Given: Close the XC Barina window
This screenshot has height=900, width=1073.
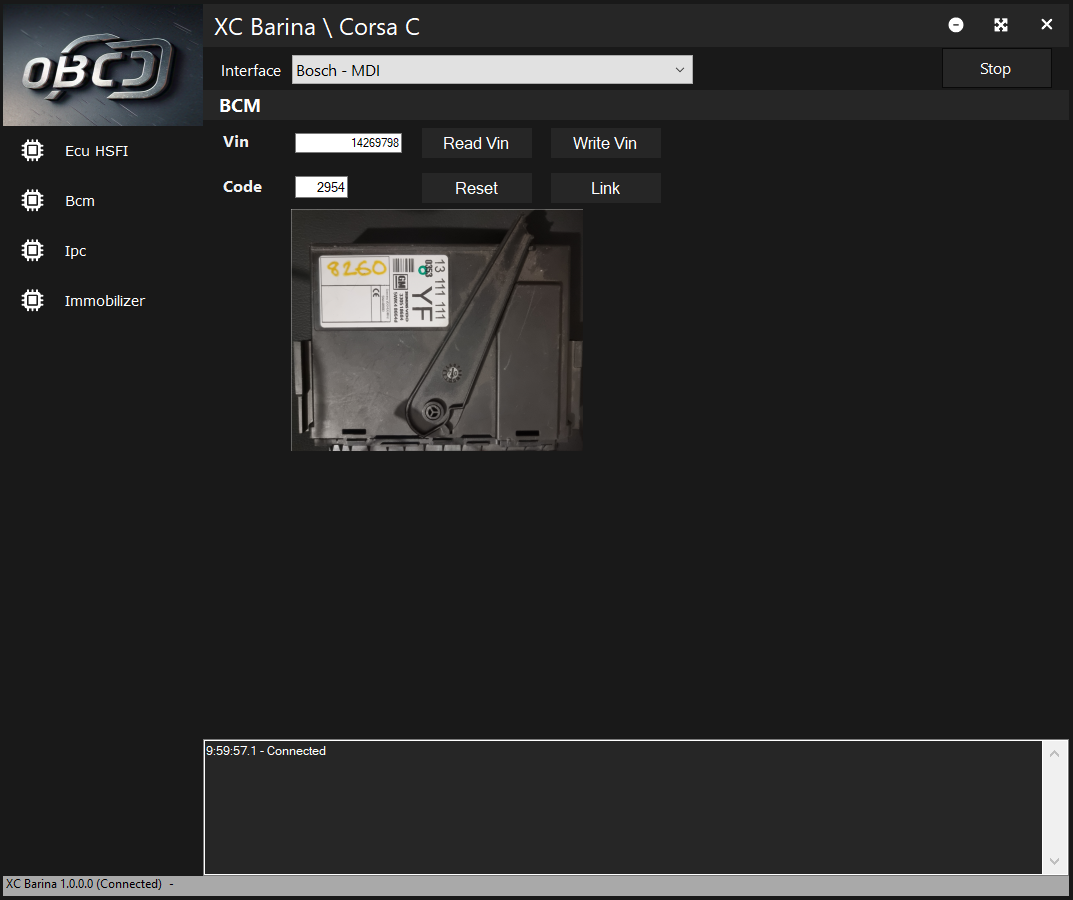Looking at the screenshot, I should (x=1047, y=25).
